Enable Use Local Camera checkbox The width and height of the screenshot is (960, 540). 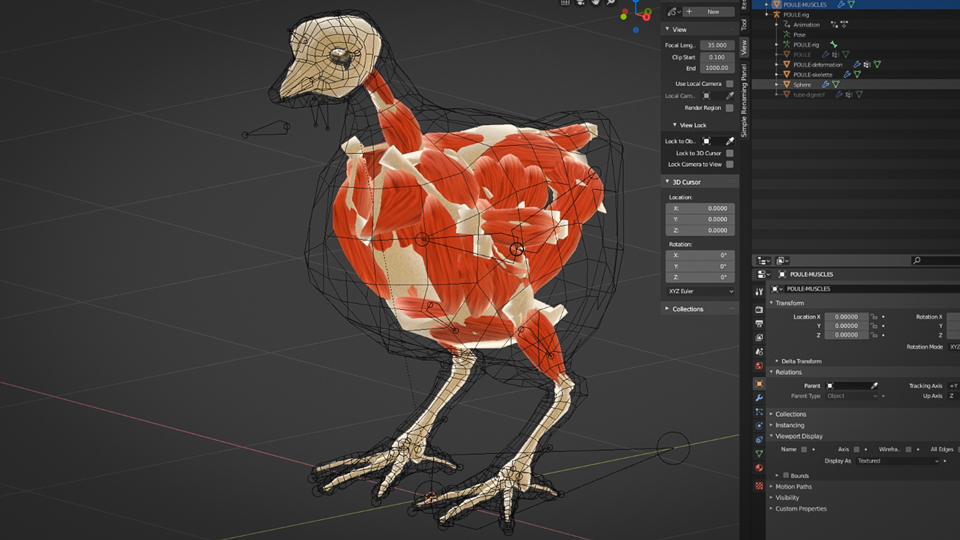(x=729, y=83)
